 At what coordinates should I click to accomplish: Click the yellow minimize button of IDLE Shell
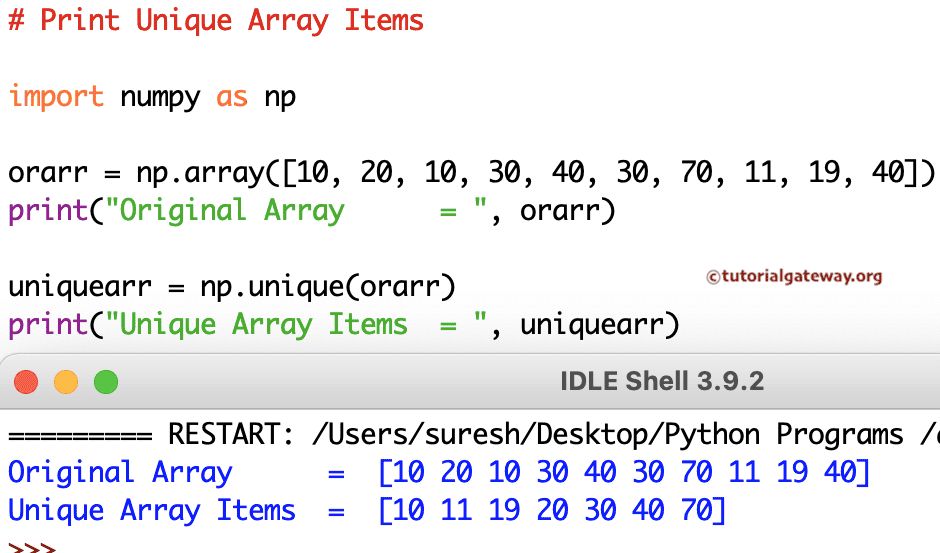(66, 382)
